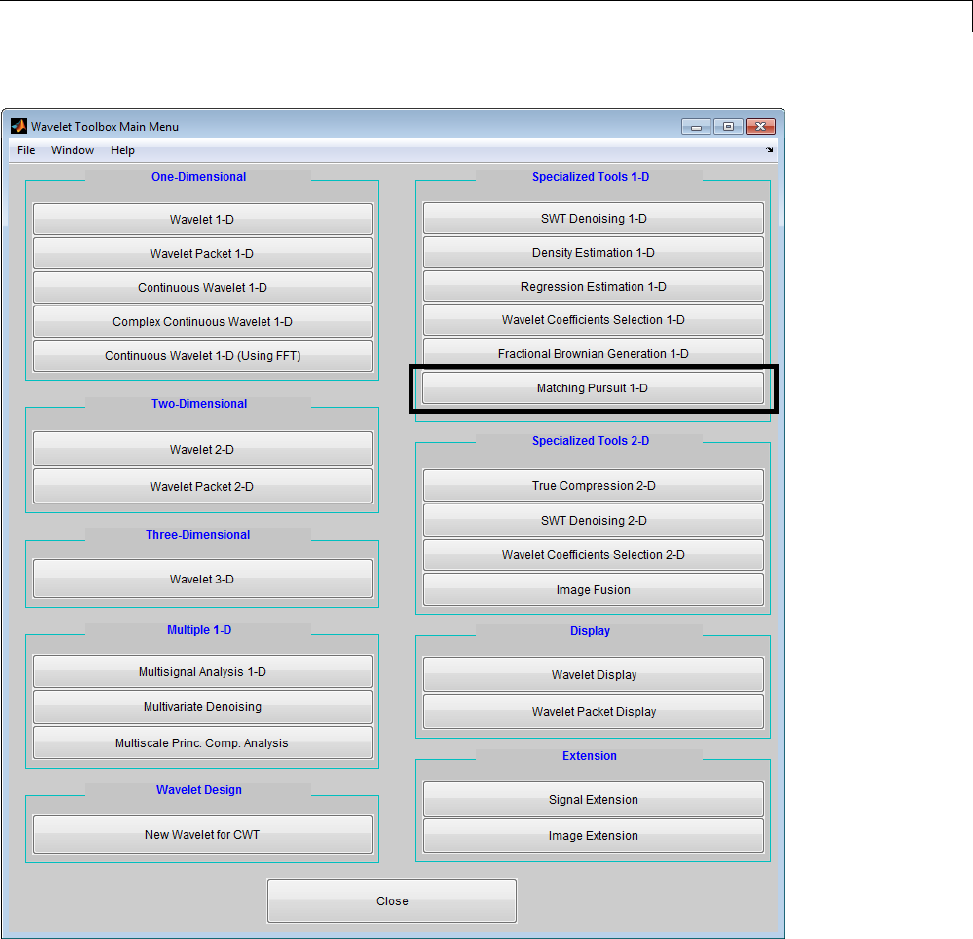The height and width of the screenshot is (939, 973).
Task: Launch Multivariate Denoising
Action: (x=202, y=706)
